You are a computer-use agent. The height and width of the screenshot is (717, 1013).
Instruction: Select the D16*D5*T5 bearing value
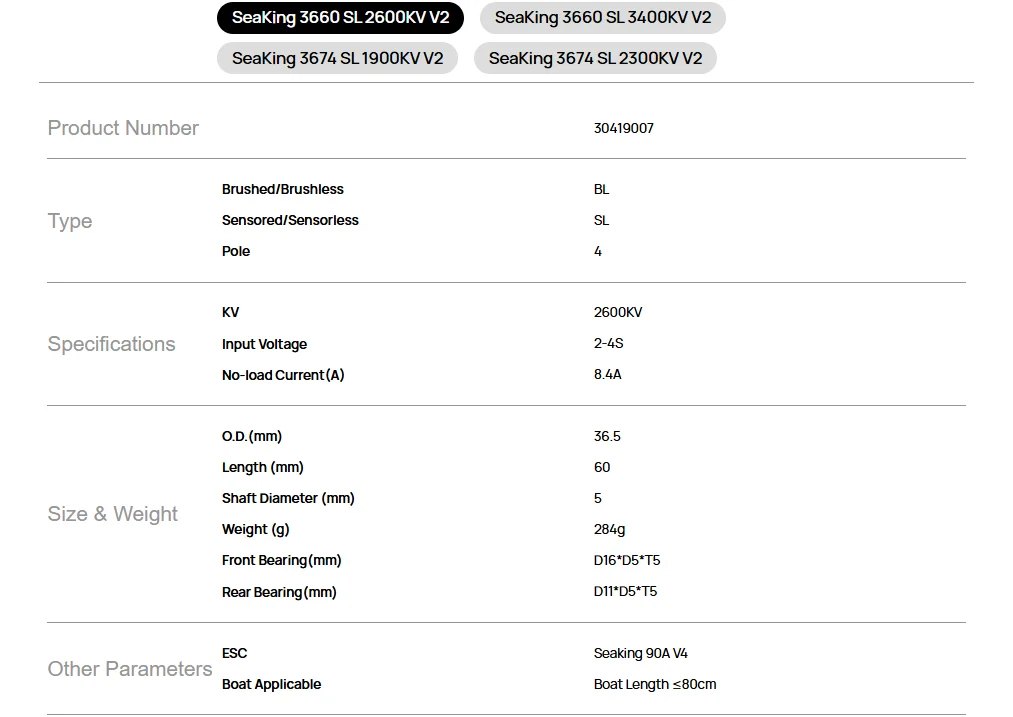pyautogui.click(x=627, y=560)
